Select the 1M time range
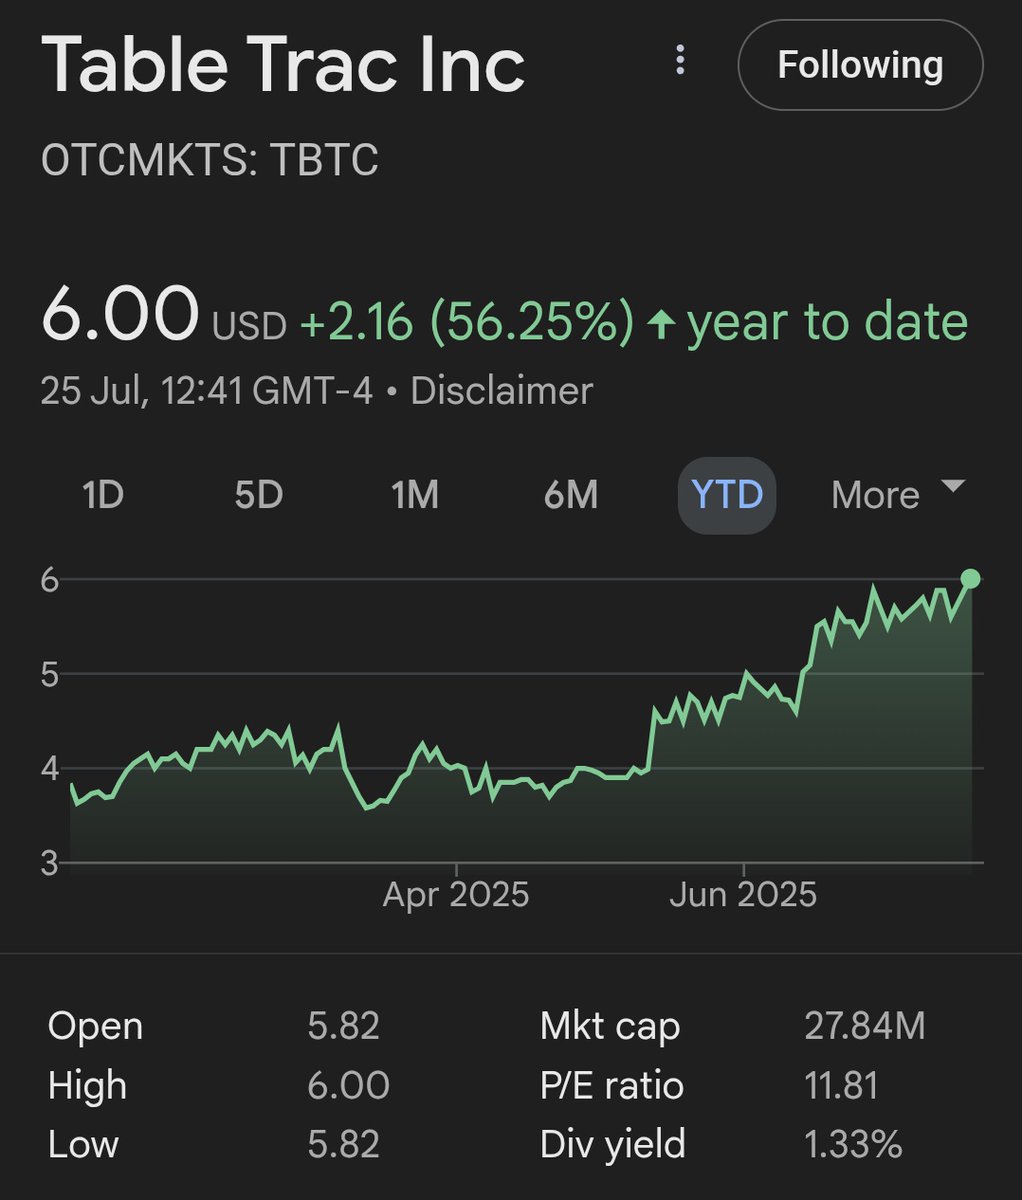1022x1200 pixels. coord(415,495)
